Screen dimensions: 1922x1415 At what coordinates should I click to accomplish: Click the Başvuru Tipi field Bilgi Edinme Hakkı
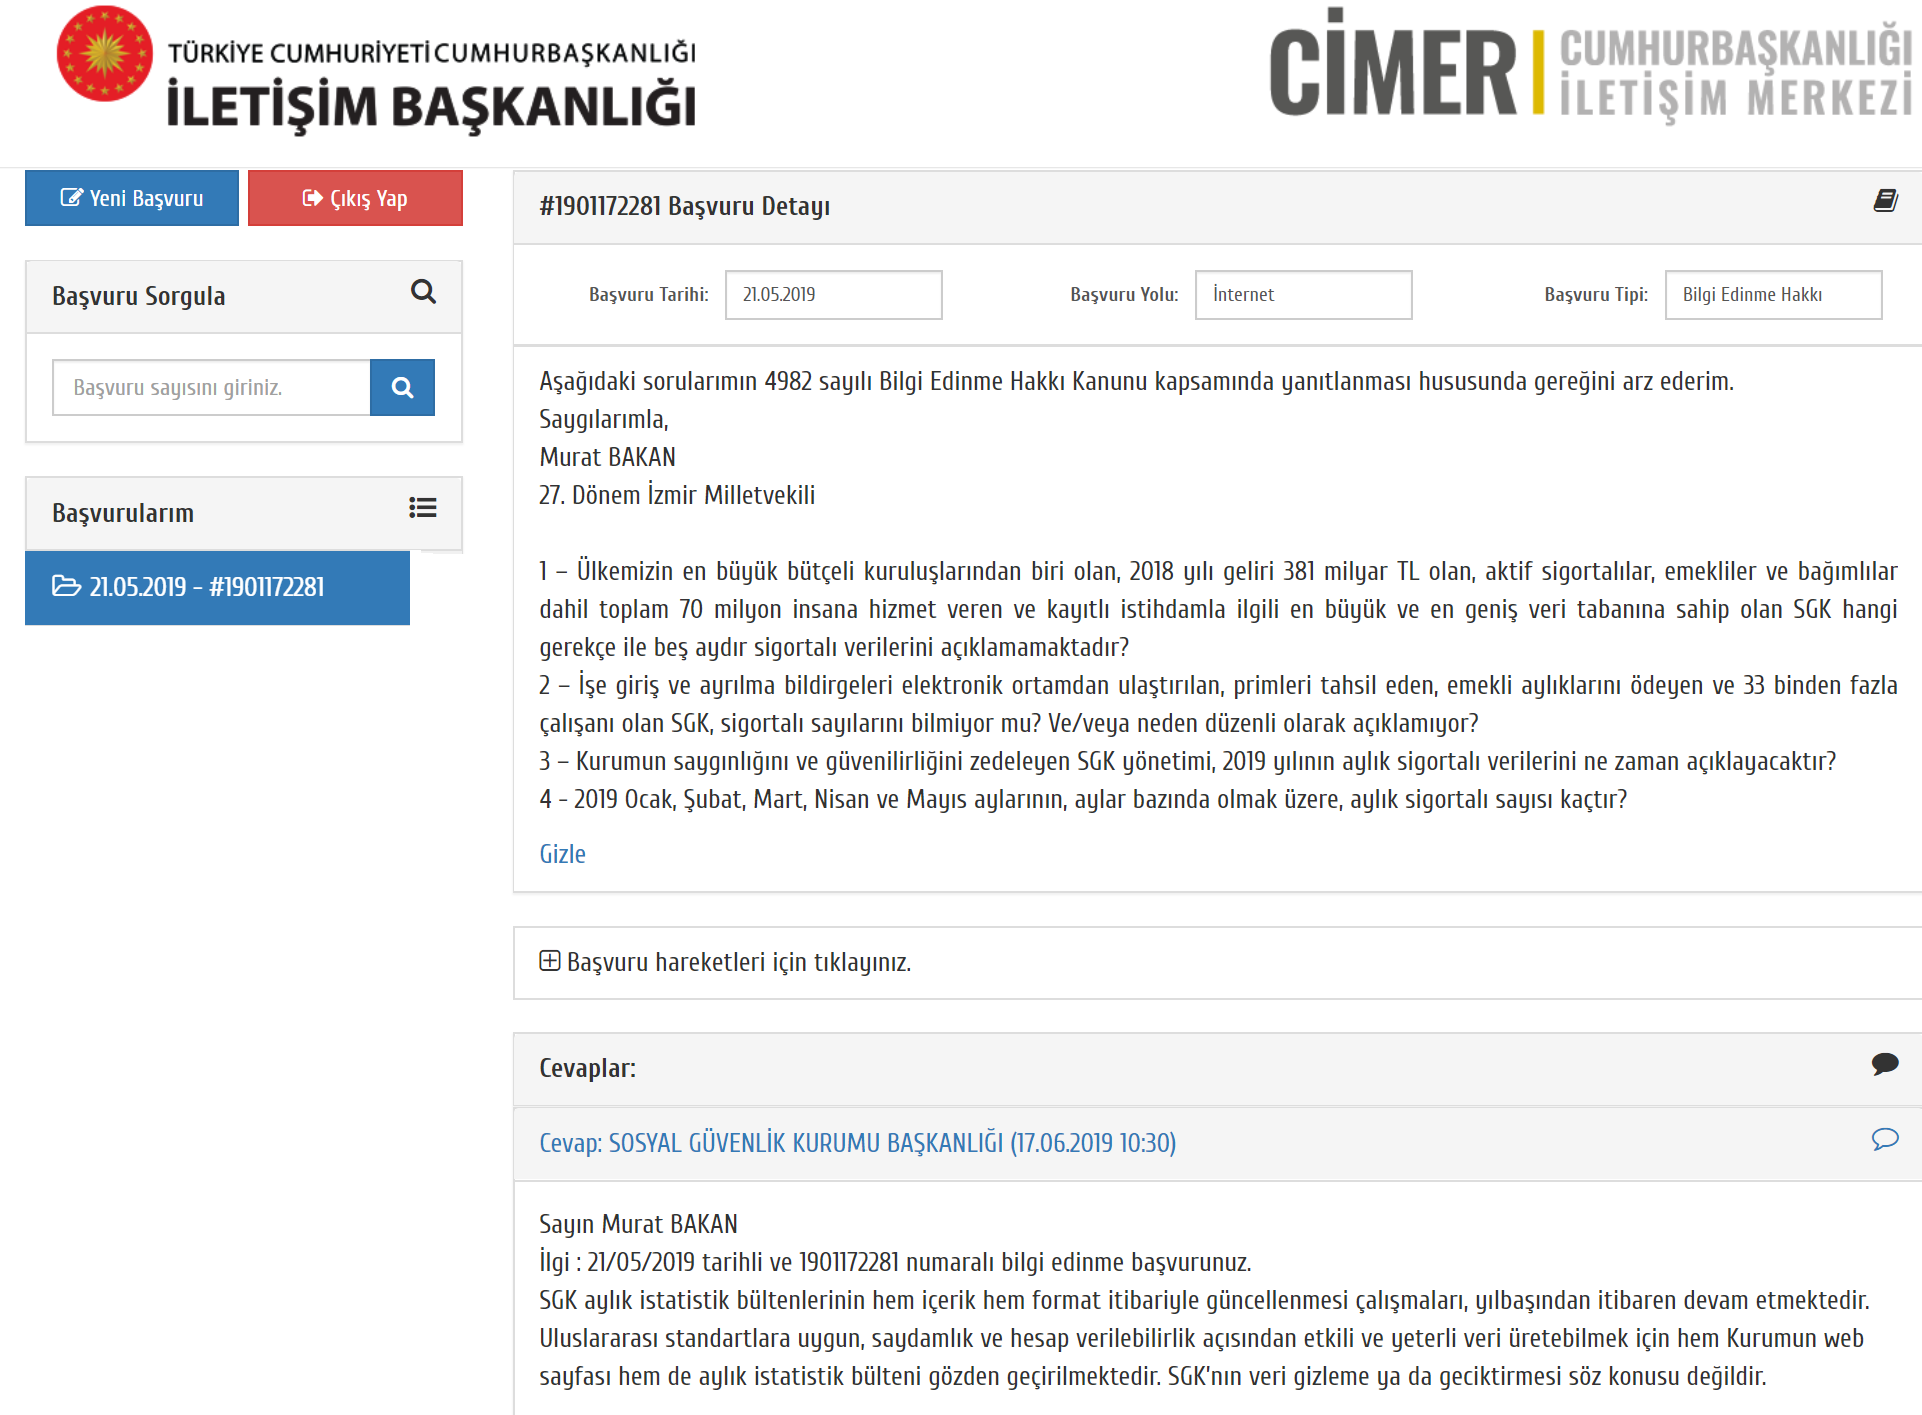coord(1773,295)
